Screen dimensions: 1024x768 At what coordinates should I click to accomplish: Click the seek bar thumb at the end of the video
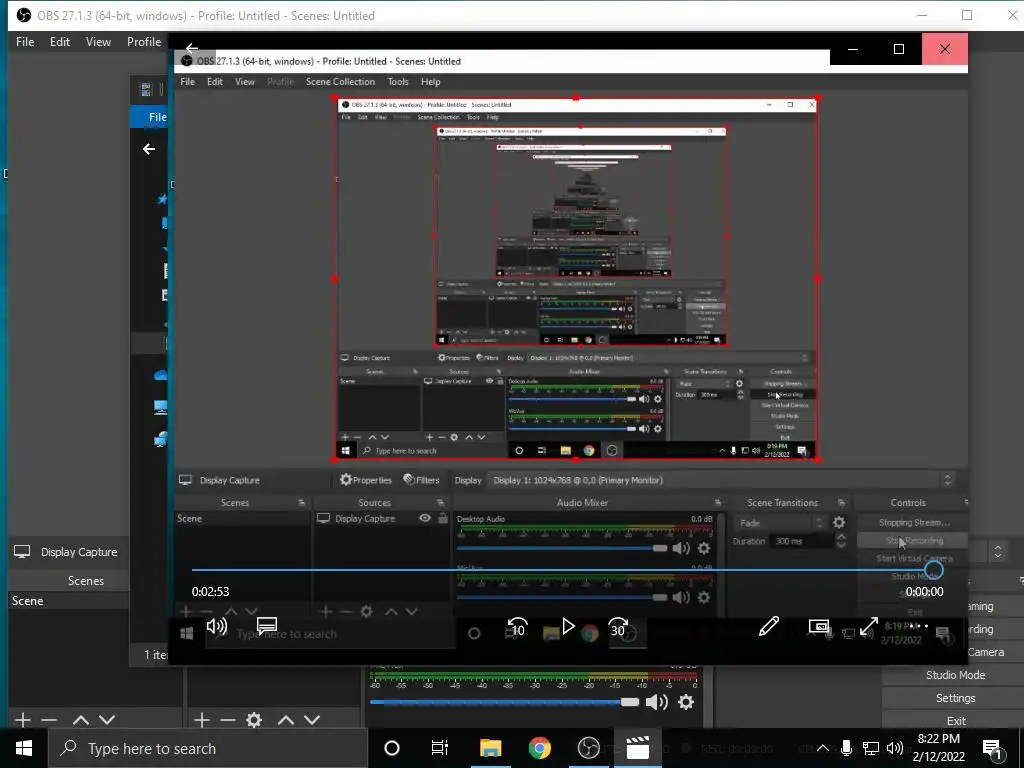click(x=934, y=570)
